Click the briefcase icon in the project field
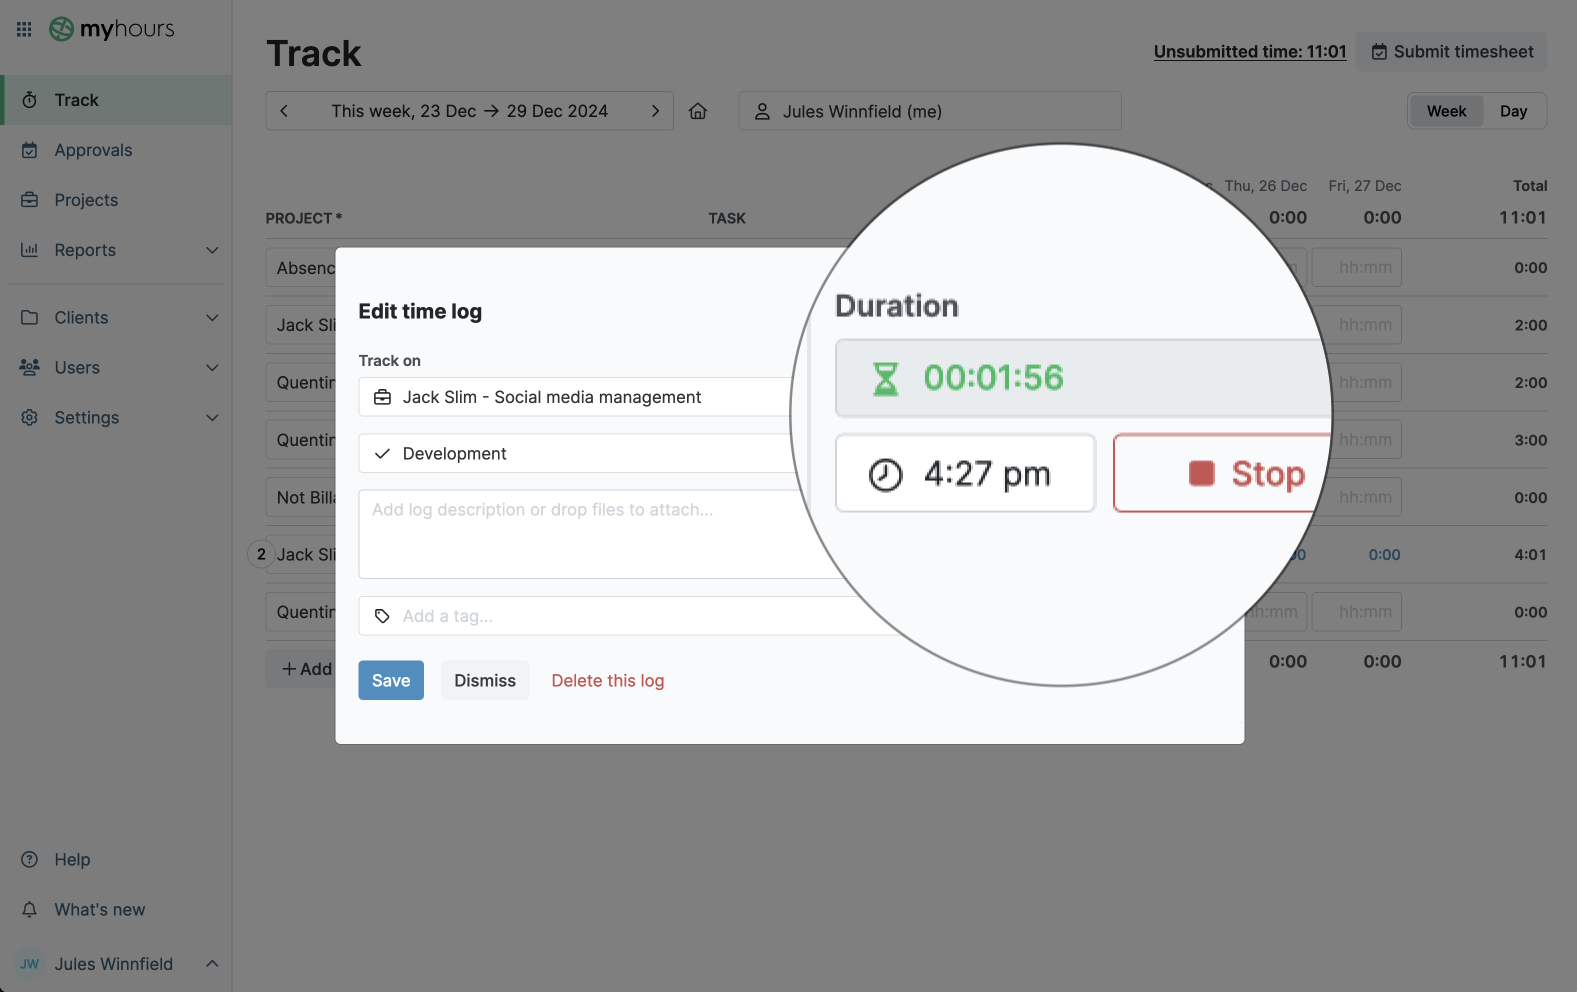This screenshot has height=992, width=1577. (382, 397)
